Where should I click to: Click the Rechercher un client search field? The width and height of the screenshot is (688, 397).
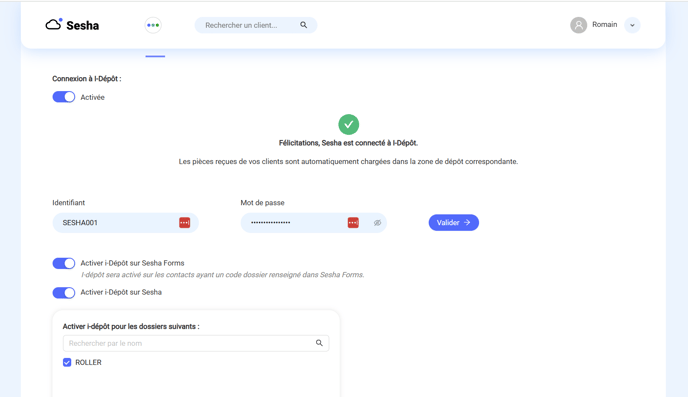tap(255, 25)
